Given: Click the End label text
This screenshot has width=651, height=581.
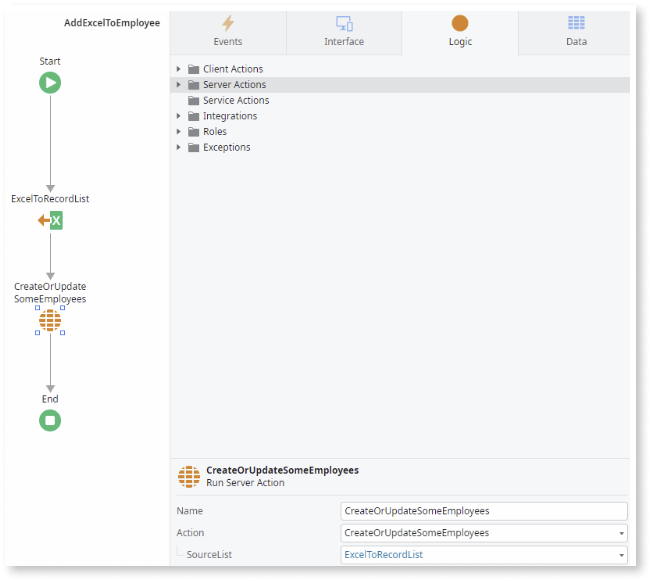Looking at the screenshot, I should tap(50, 399).
